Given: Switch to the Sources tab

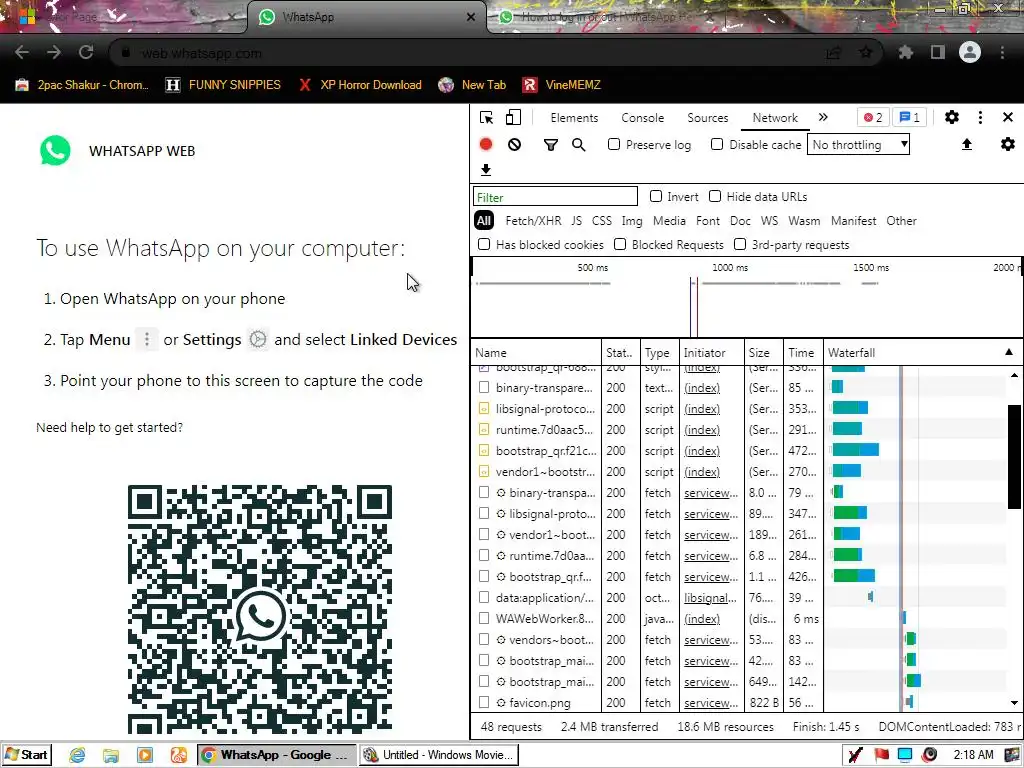Looking at the screenshot, I should tap(707, 118).
